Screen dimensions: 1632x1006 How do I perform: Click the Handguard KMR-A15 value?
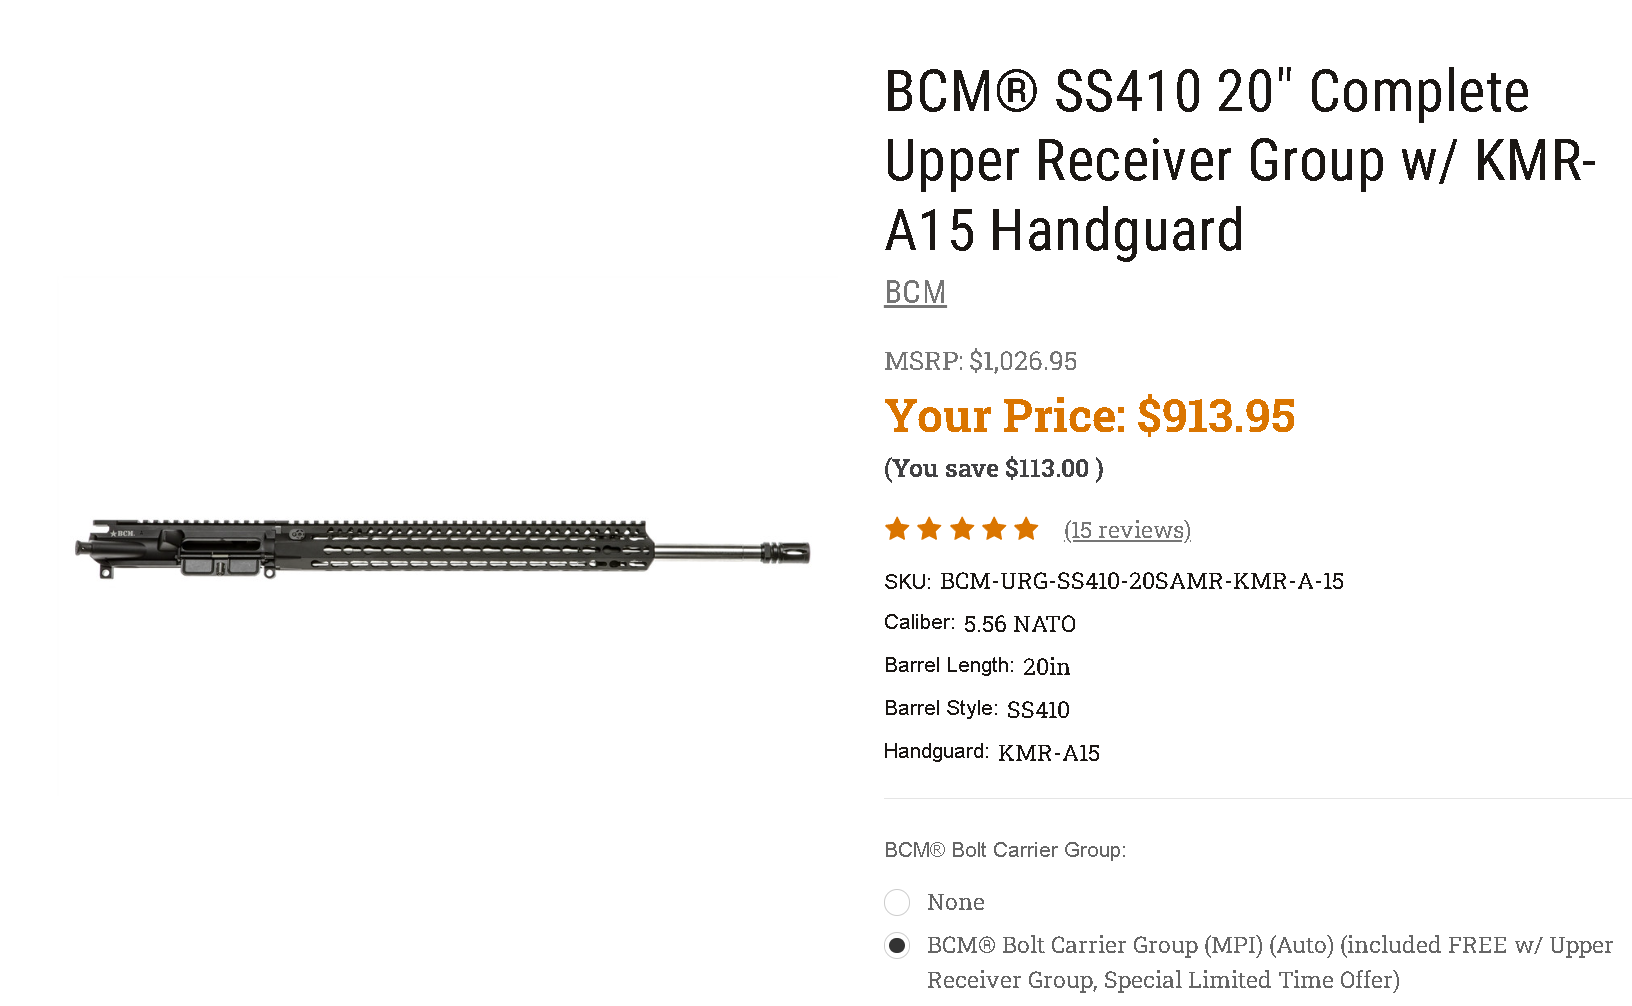1048,753
